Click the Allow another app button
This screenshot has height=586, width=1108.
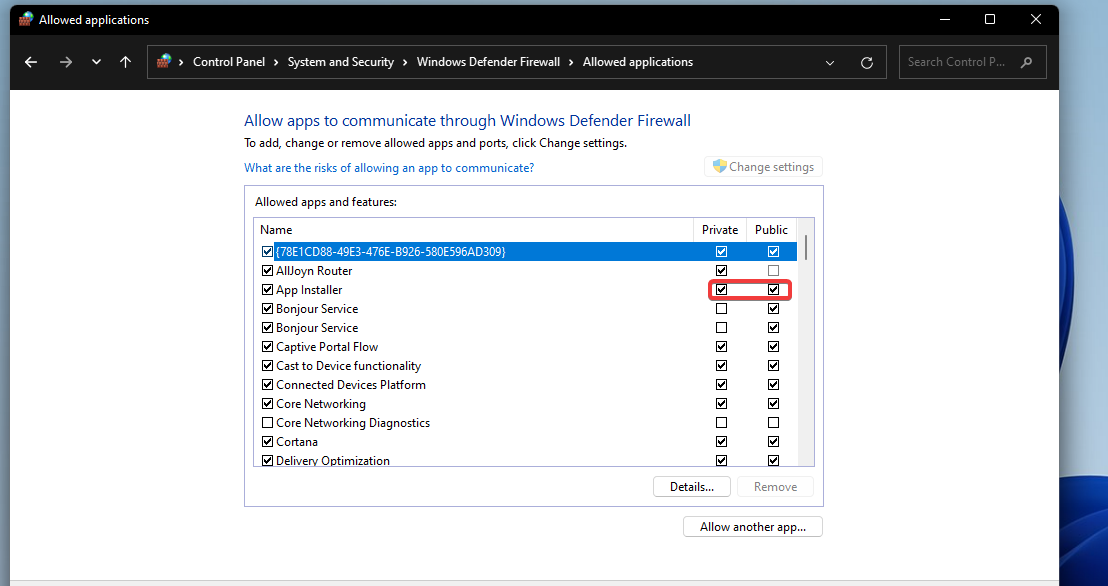(x=752, y=526)
